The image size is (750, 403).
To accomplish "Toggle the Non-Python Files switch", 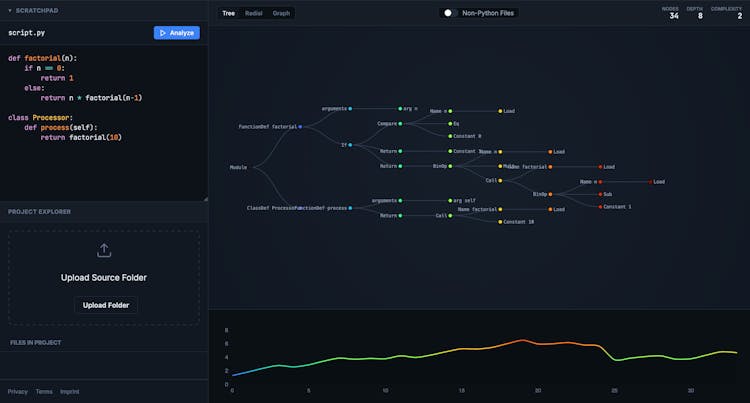I will 449,13.
